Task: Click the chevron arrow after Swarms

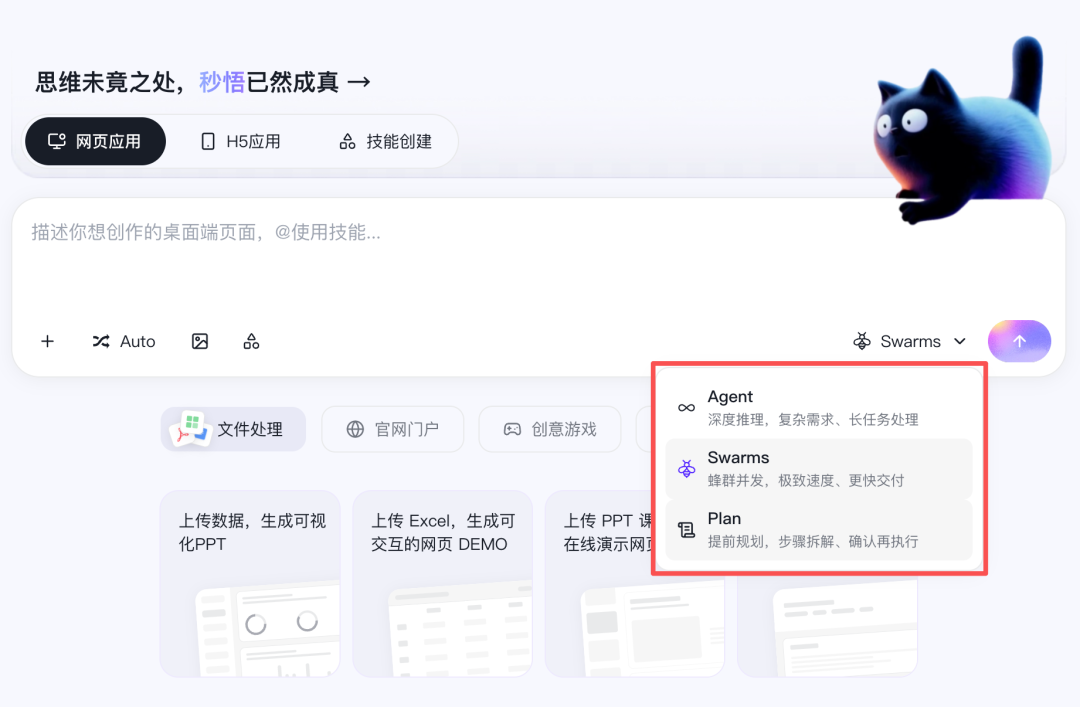Action: coord(959,341)
